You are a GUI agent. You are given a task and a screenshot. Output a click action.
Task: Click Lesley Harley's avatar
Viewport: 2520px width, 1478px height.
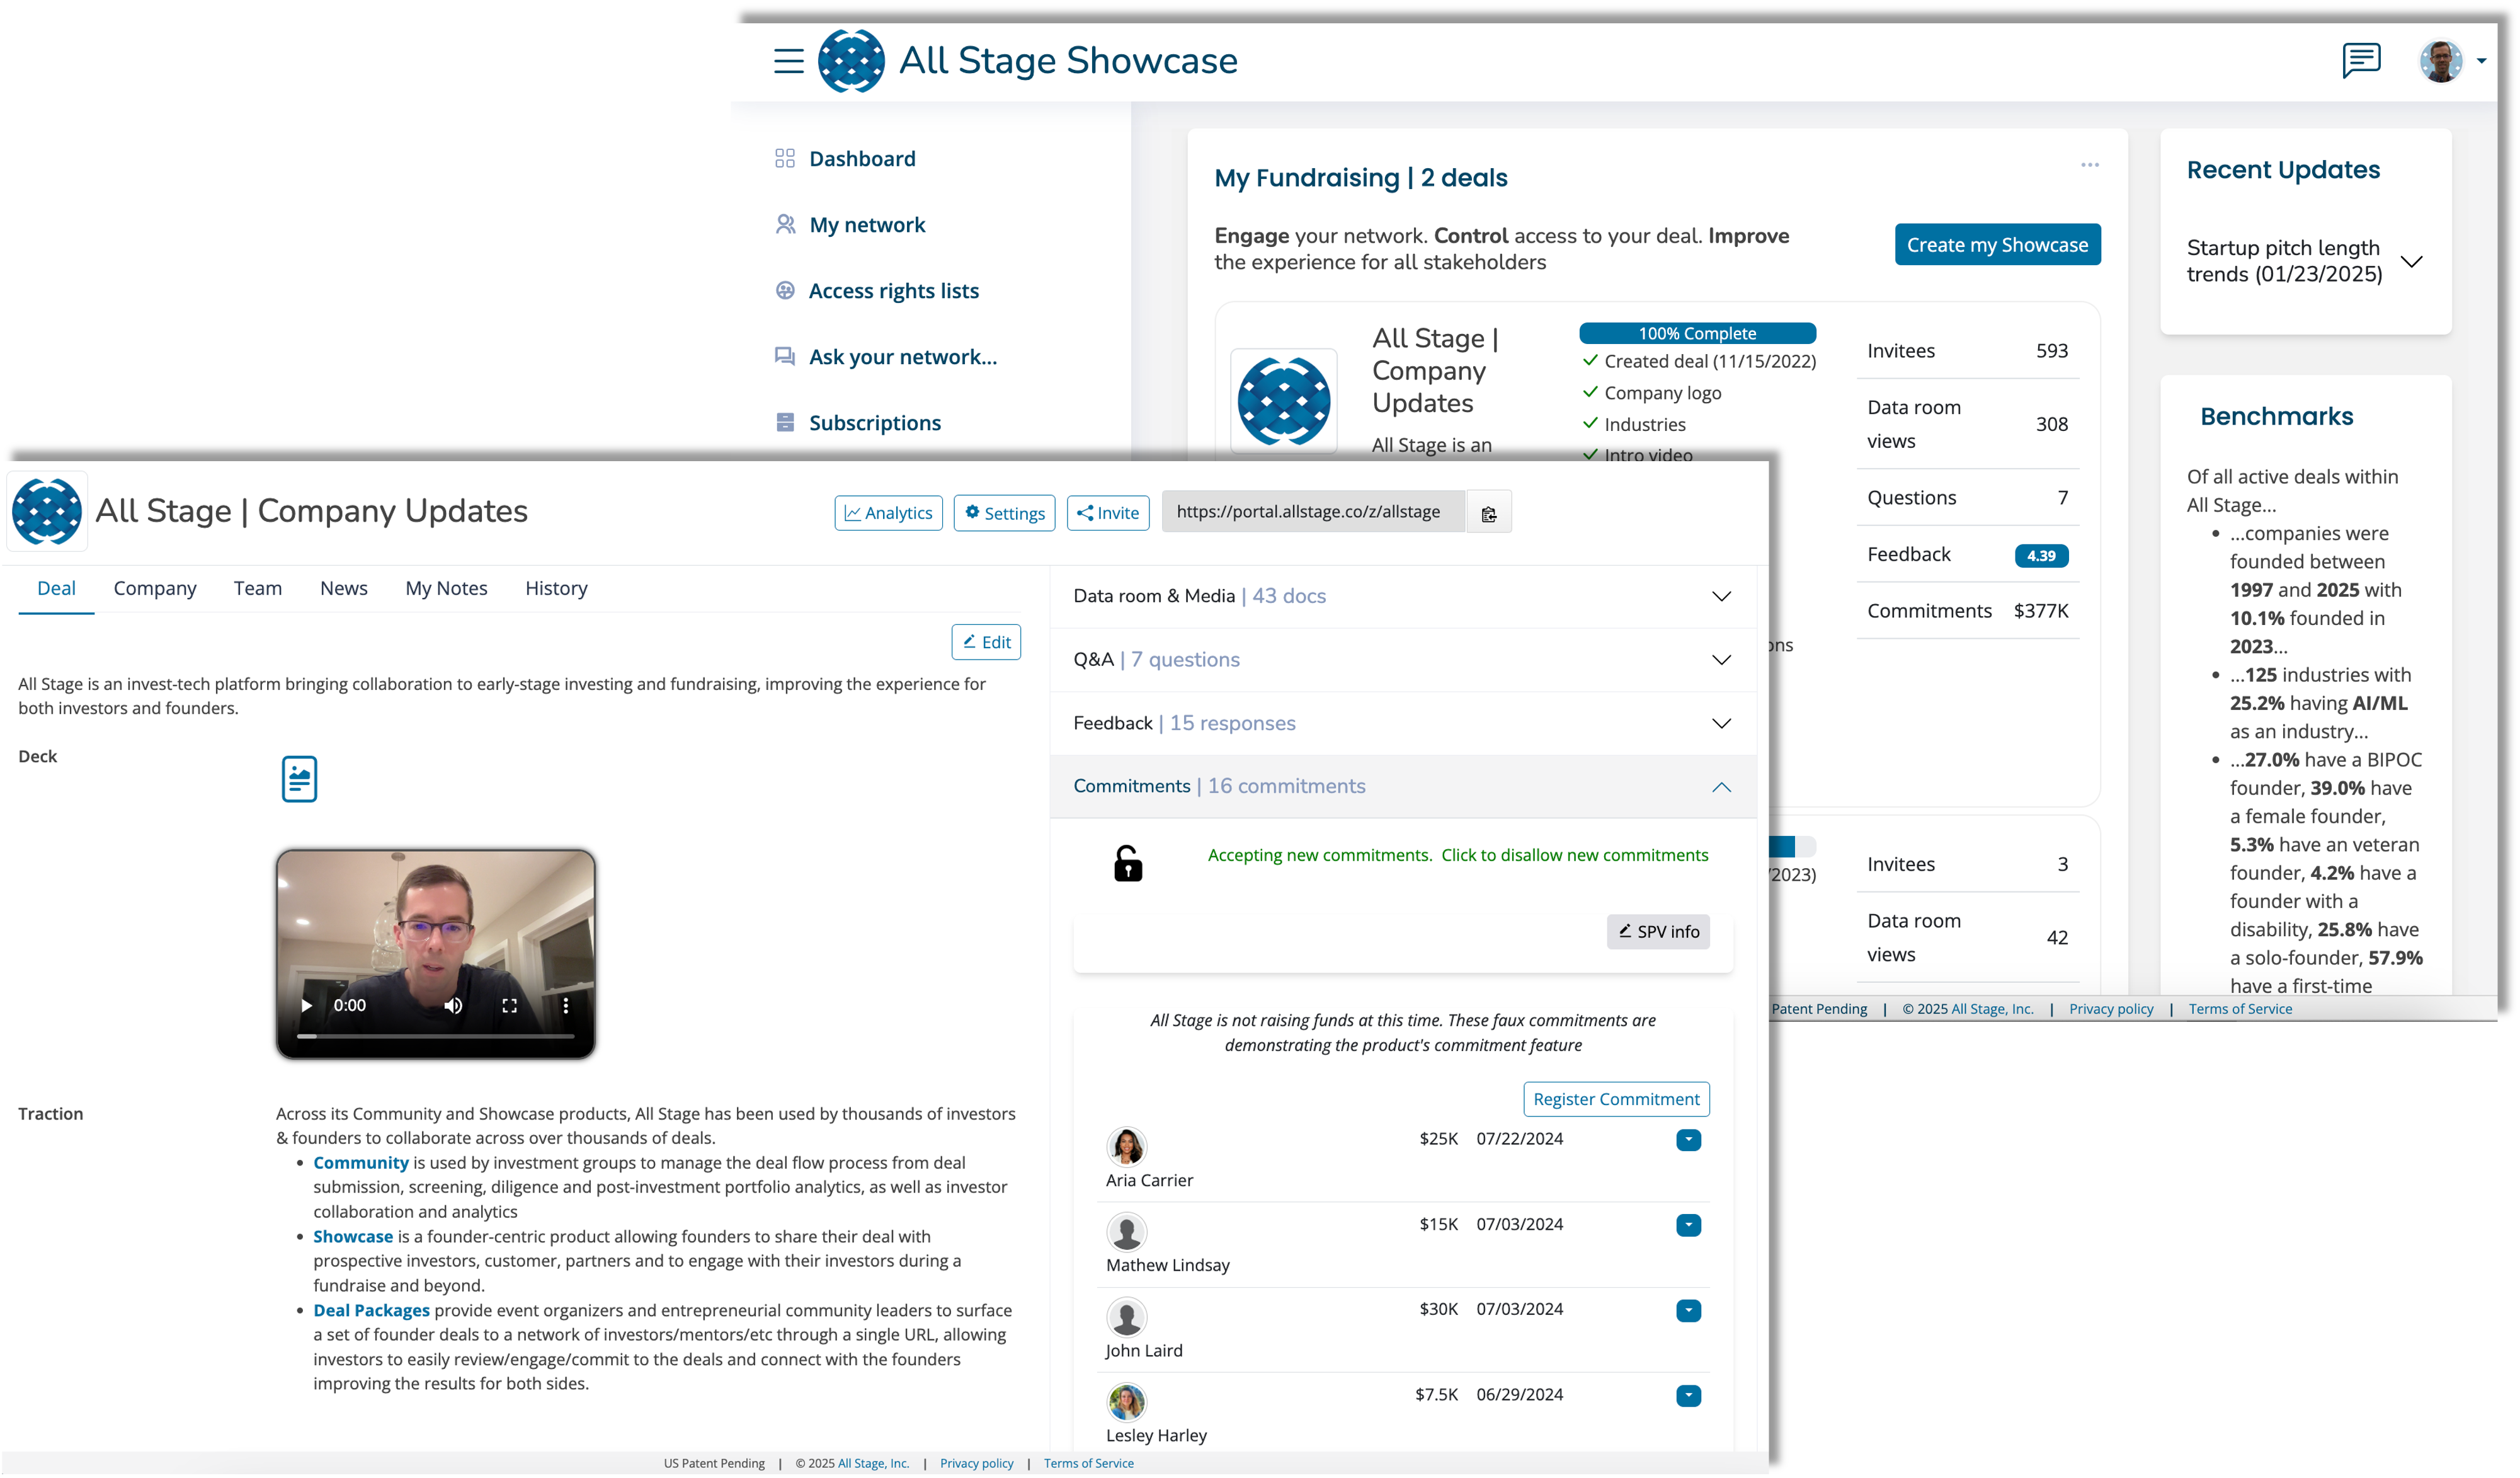1126,1402
